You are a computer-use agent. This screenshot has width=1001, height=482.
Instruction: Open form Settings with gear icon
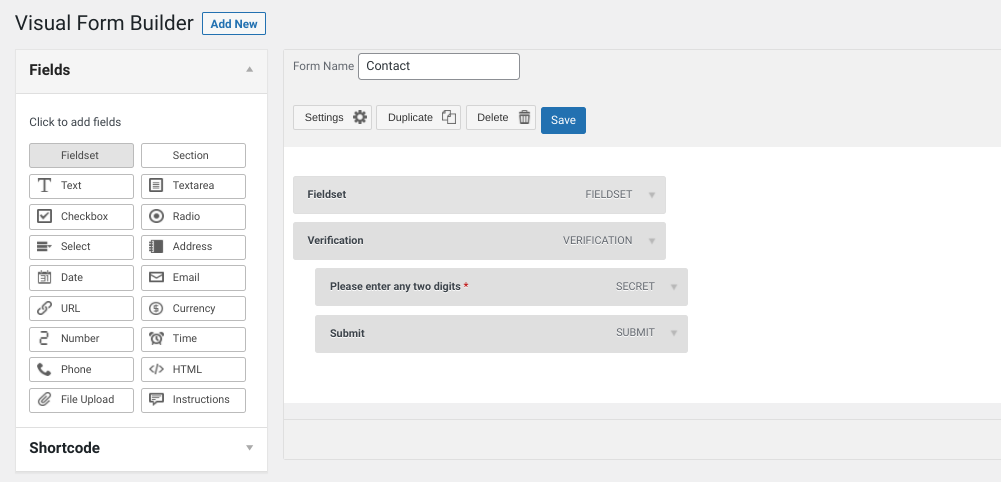[x=333, y=117]
